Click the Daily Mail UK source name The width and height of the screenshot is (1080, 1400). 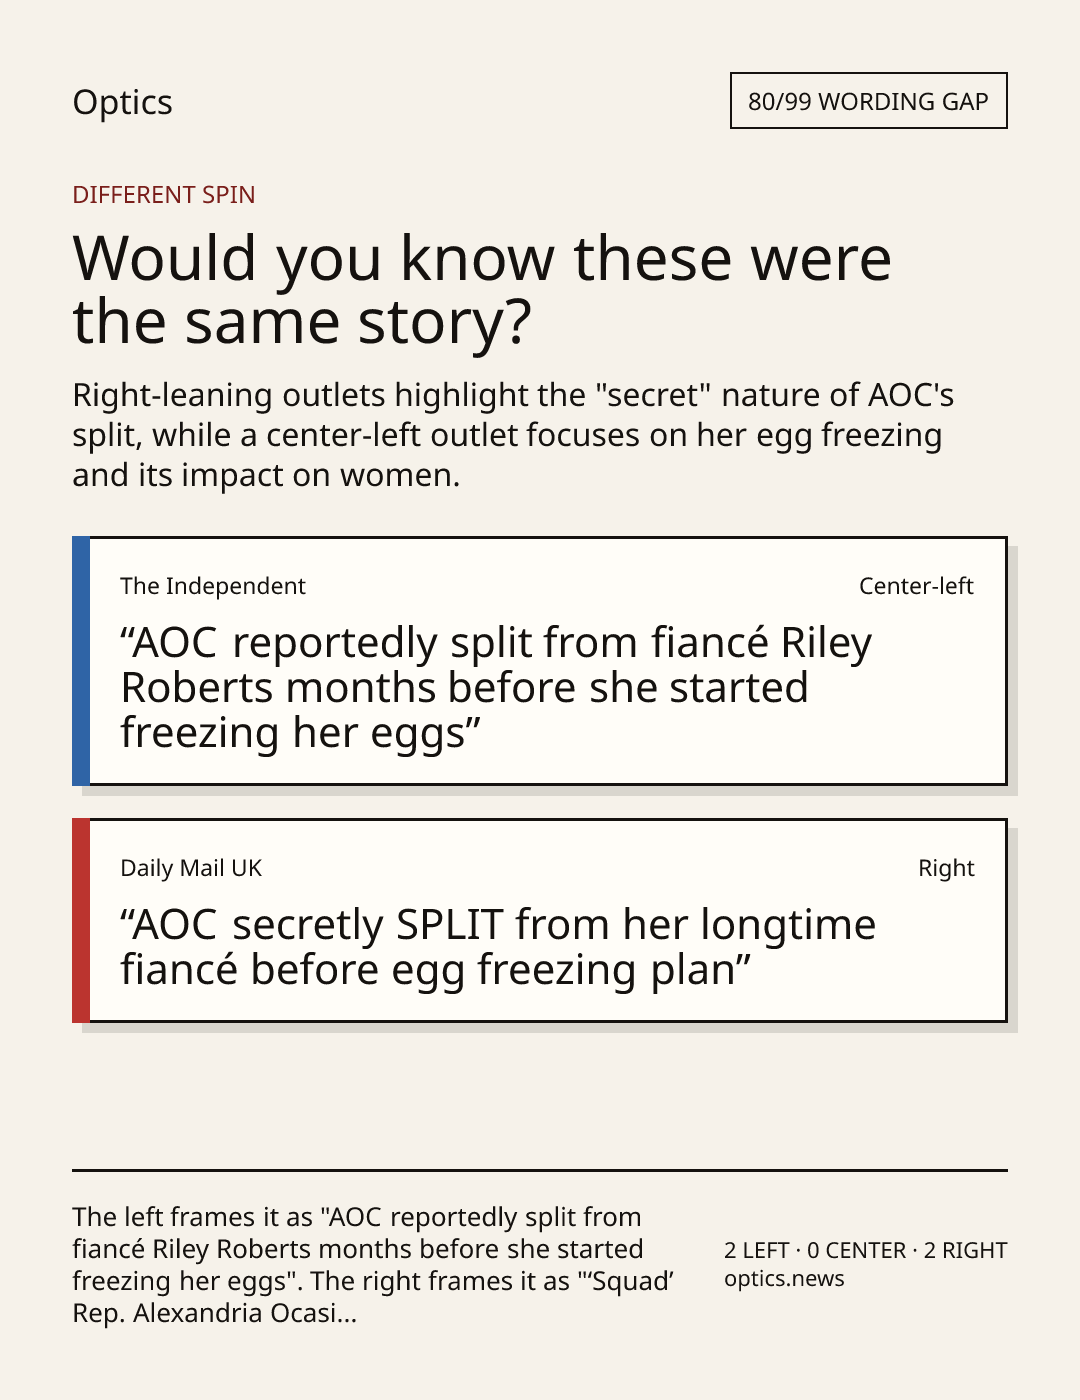[191, 868]
